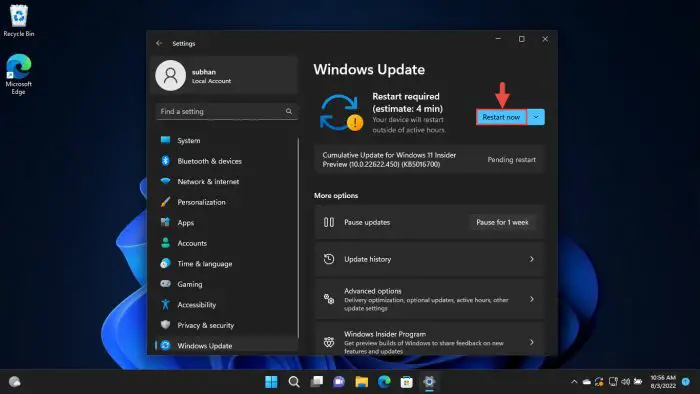Click the pause icon beside Pause updates
This screenshot has width=700, height=394.
[x=329, y=222]
